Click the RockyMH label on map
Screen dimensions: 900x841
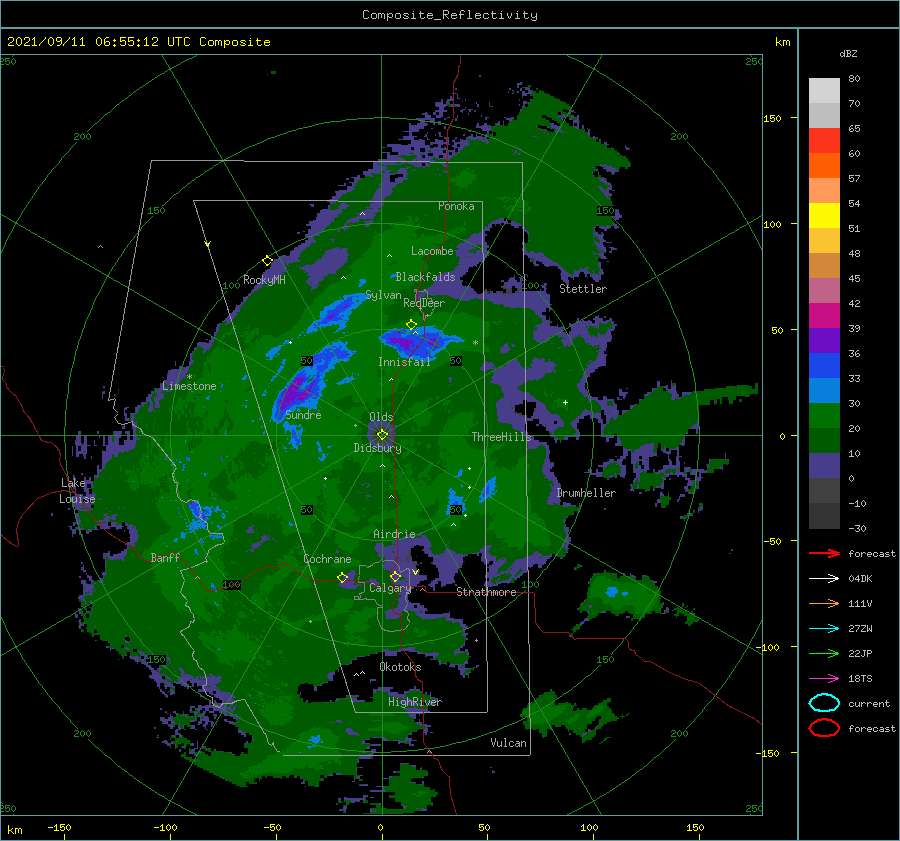point(264,280)
